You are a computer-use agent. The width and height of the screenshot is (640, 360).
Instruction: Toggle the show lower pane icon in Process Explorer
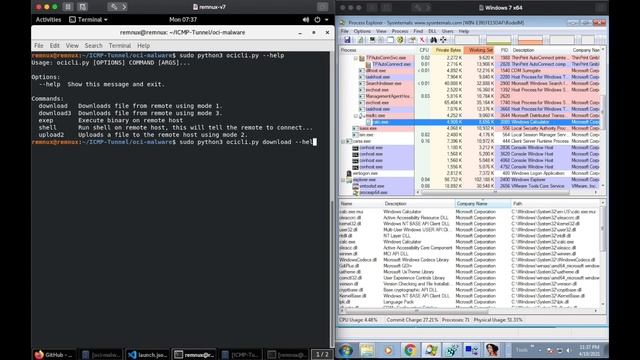391,40
